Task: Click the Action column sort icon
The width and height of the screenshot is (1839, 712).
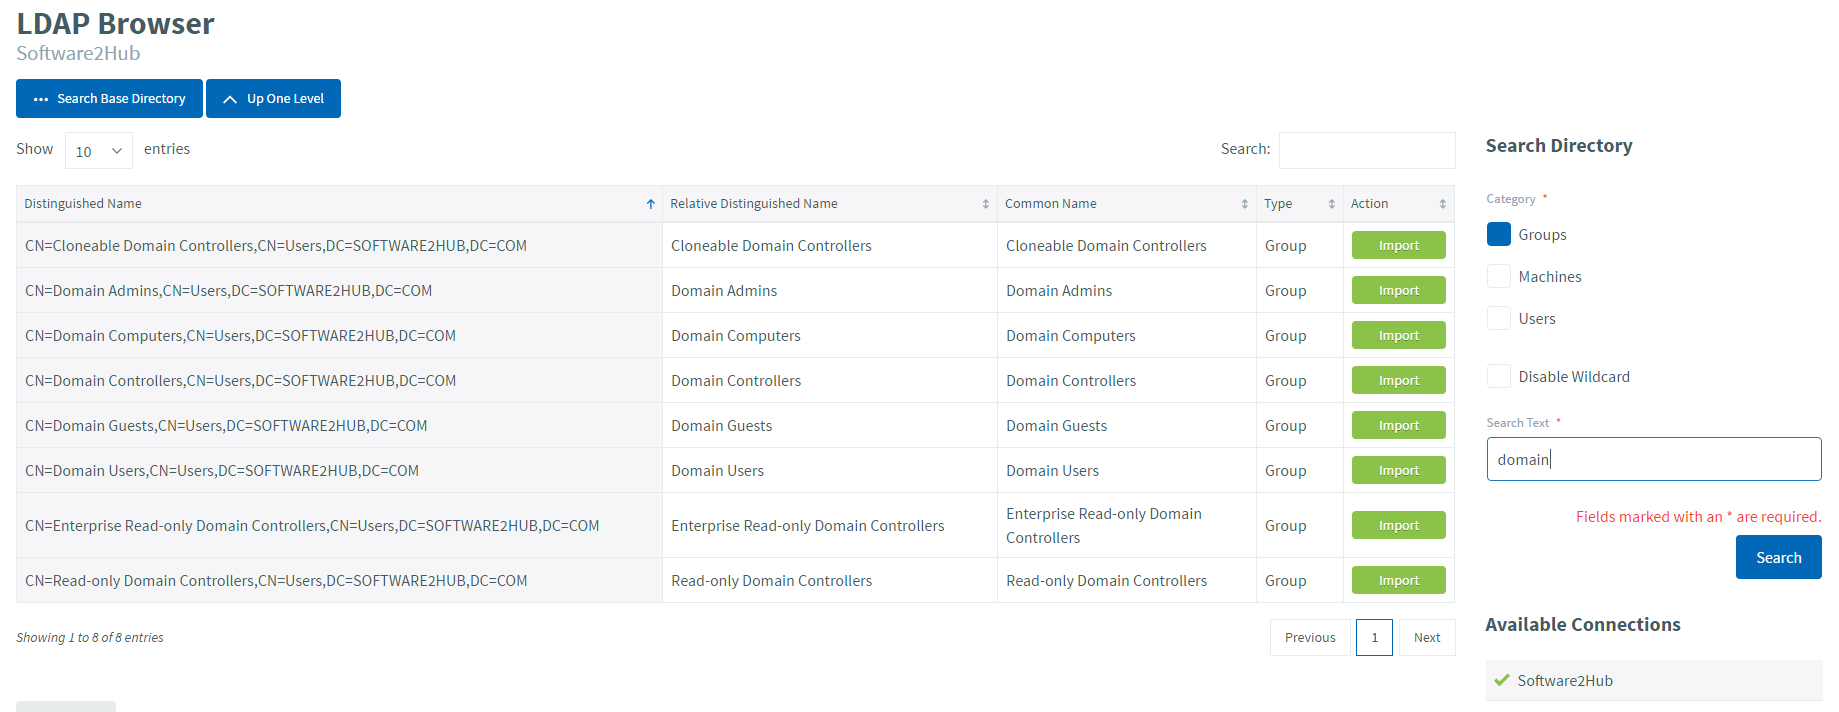Action: point(1442,204)
